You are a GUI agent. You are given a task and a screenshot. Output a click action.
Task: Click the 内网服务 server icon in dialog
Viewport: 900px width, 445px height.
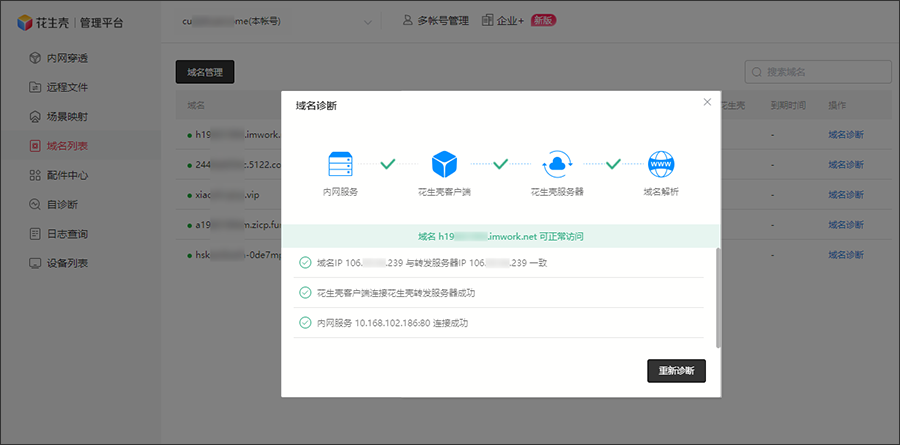[x=340, y=164]
